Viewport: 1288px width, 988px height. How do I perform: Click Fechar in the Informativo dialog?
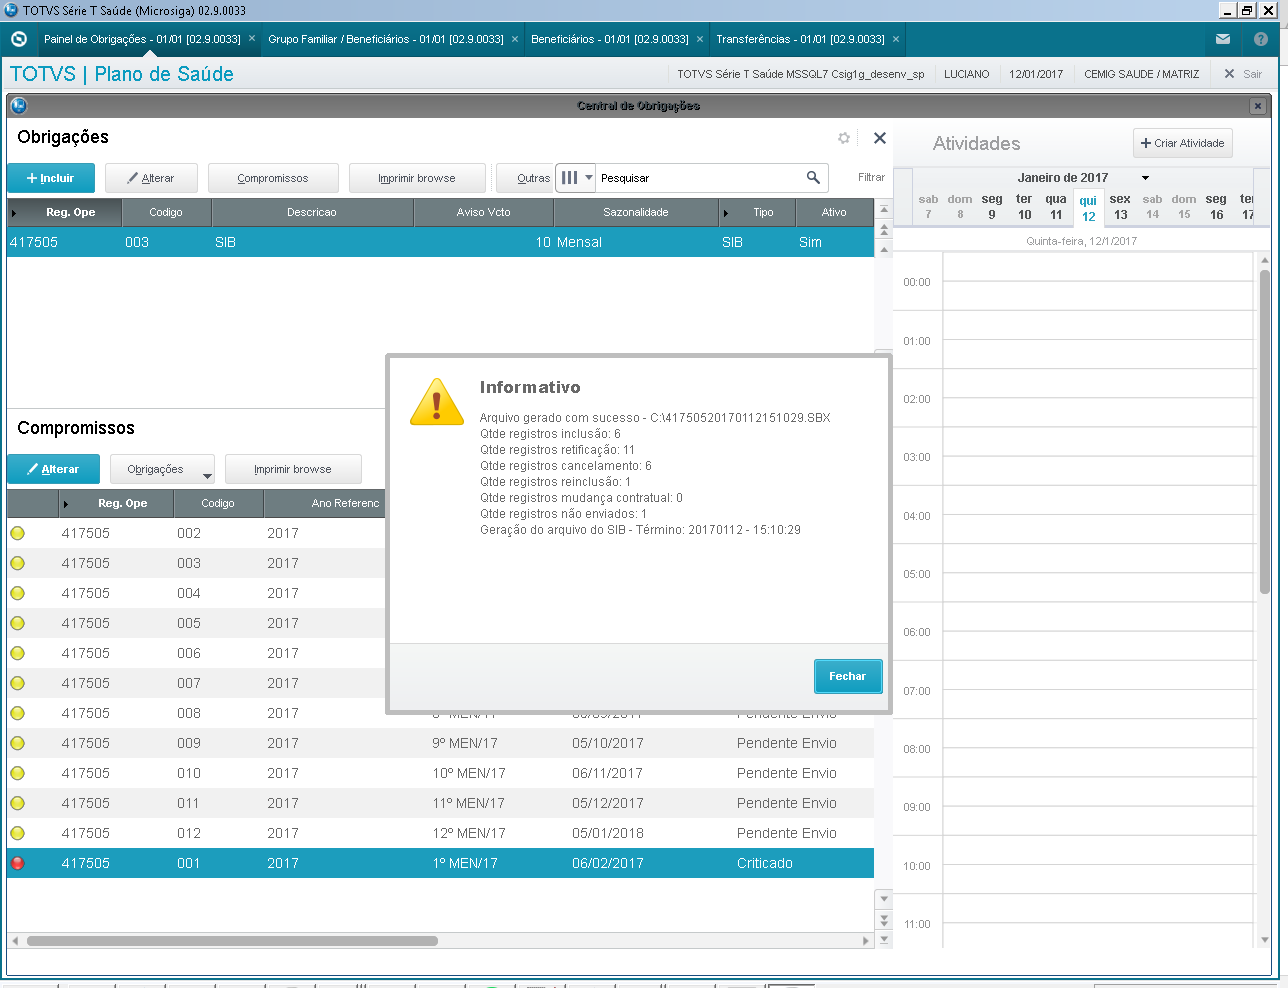[848, 676]
